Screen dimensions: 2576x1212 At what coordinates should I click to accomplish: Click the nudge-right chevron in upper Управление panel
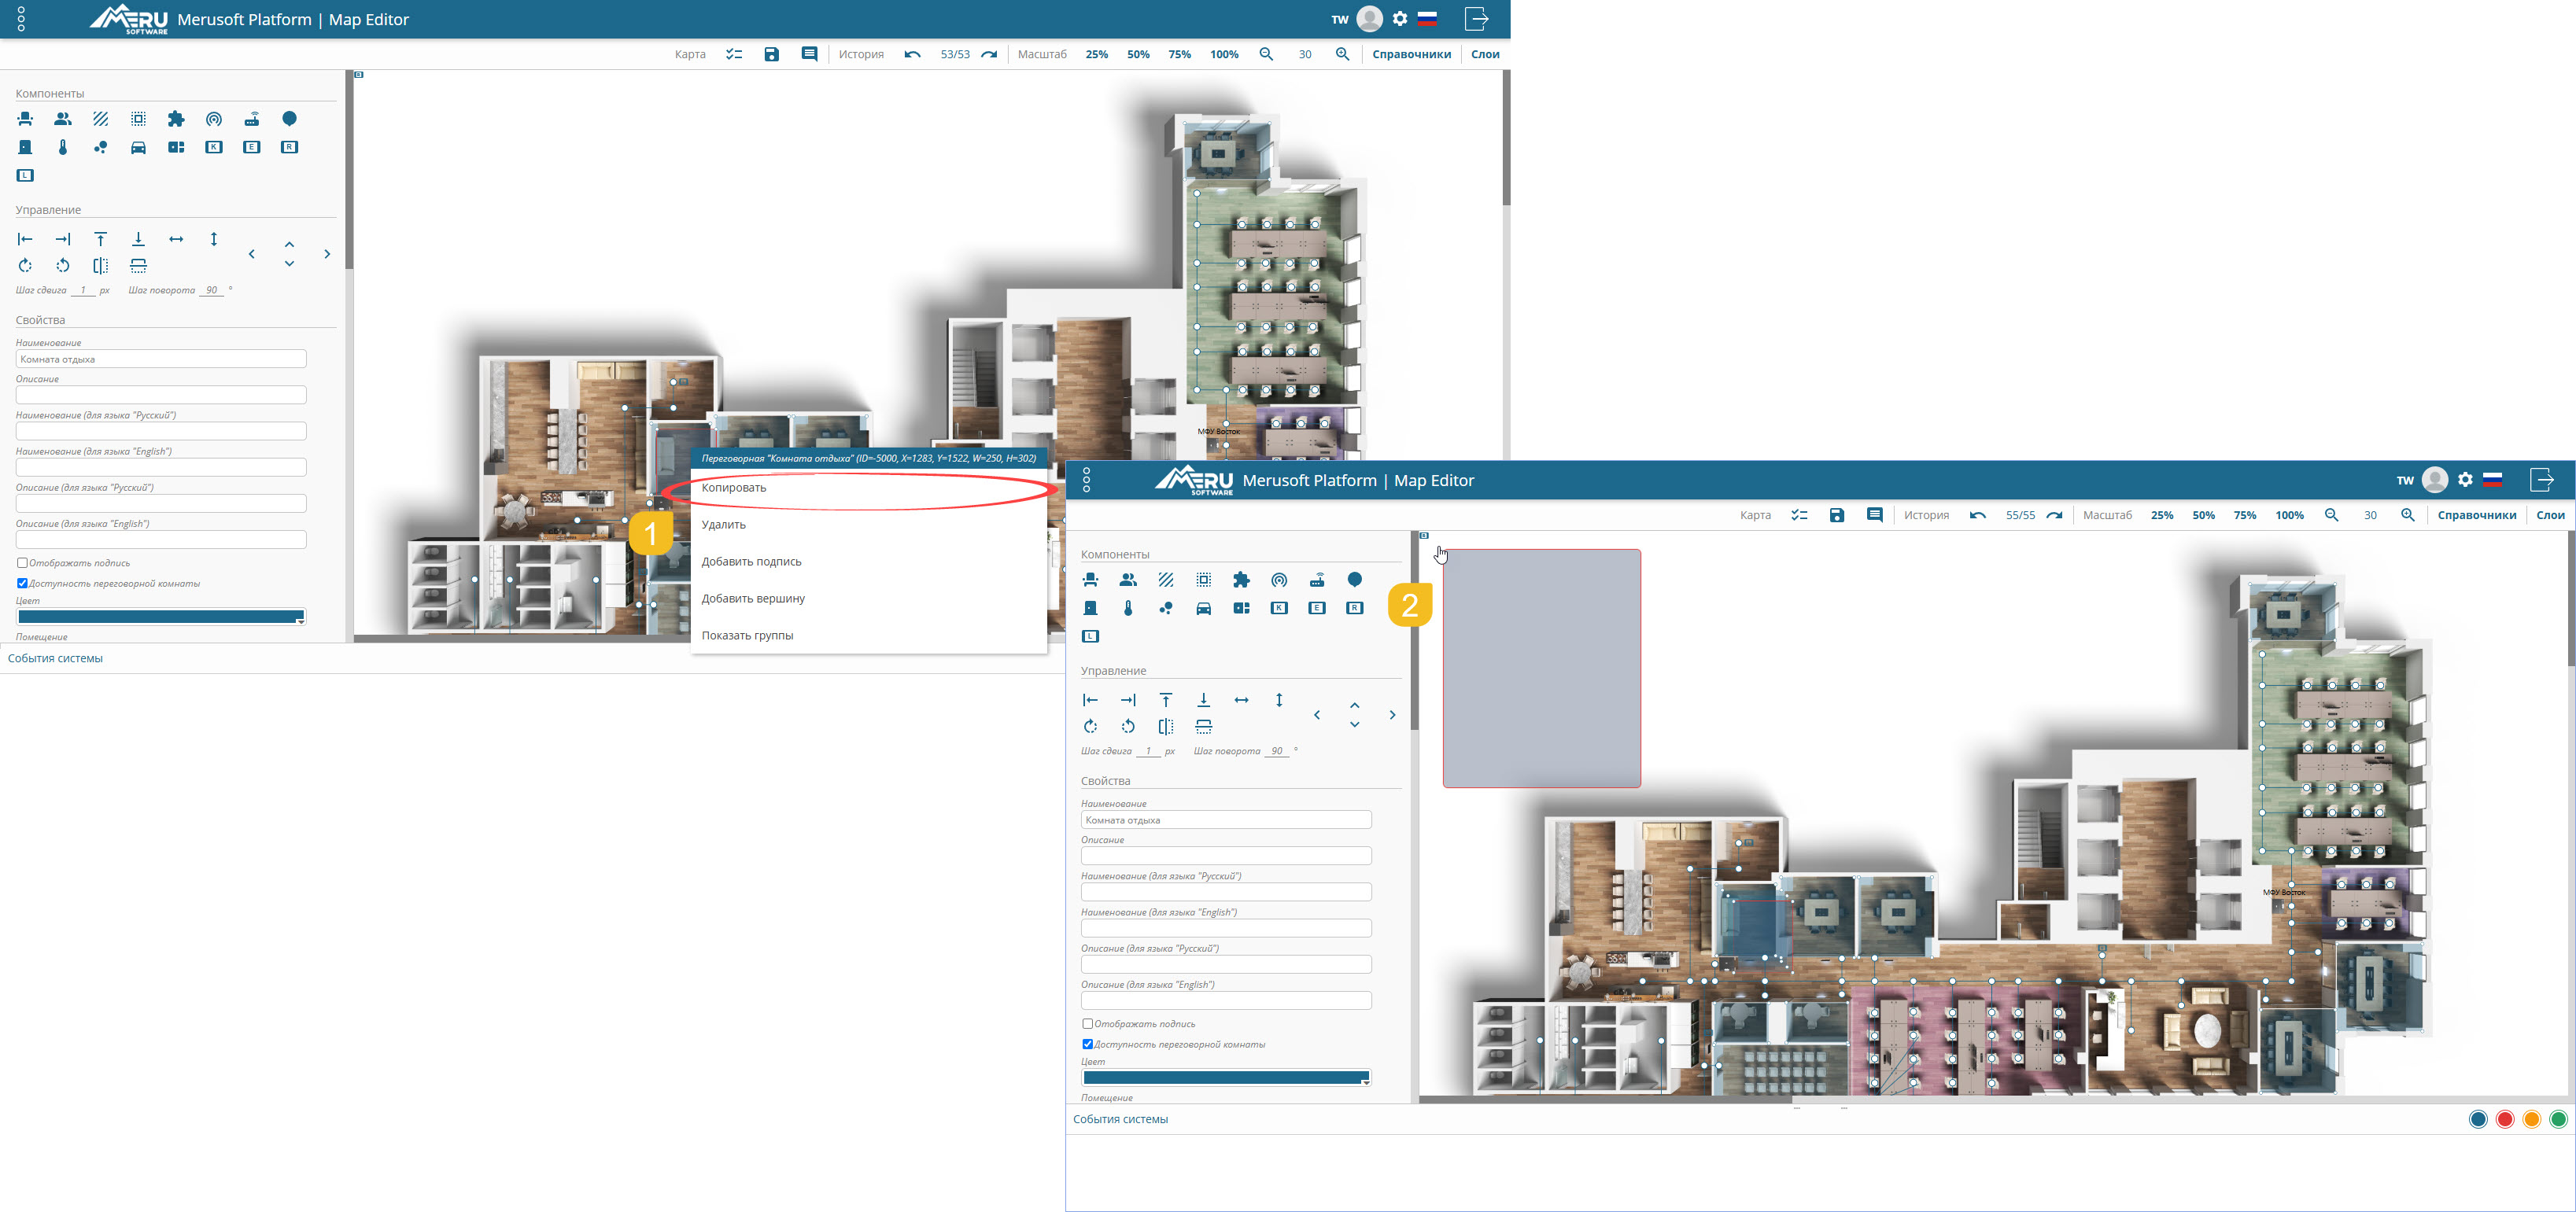tap(327, 254)
